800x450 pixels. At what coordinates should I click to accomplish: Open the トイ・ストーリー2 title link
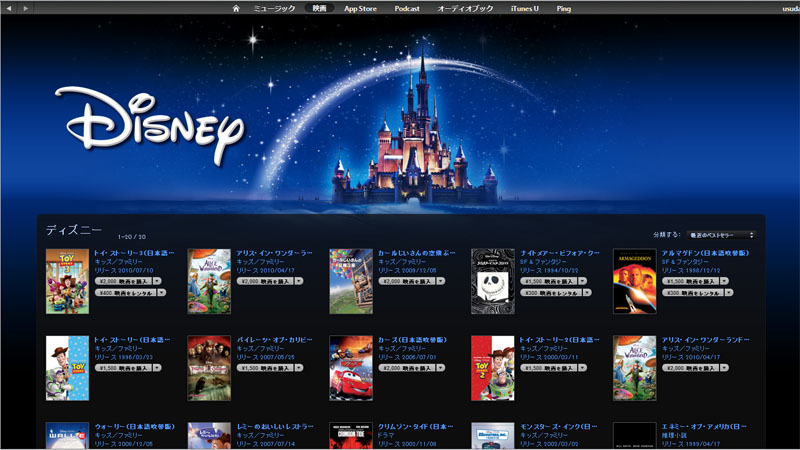[560, 340]
